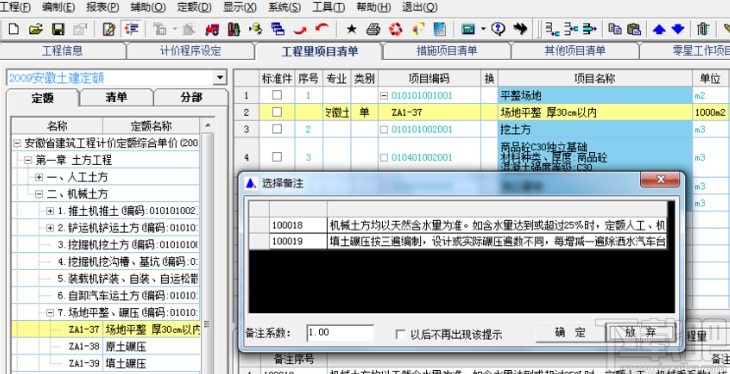
Task: Collapse item code 010101001001 row
Action: click(384, 96)
